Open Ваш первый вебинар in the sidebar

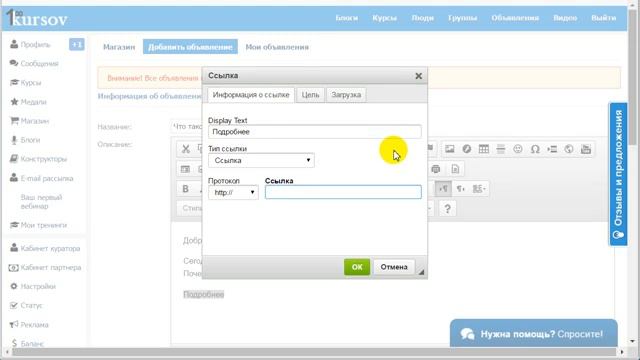pos(41,202)
